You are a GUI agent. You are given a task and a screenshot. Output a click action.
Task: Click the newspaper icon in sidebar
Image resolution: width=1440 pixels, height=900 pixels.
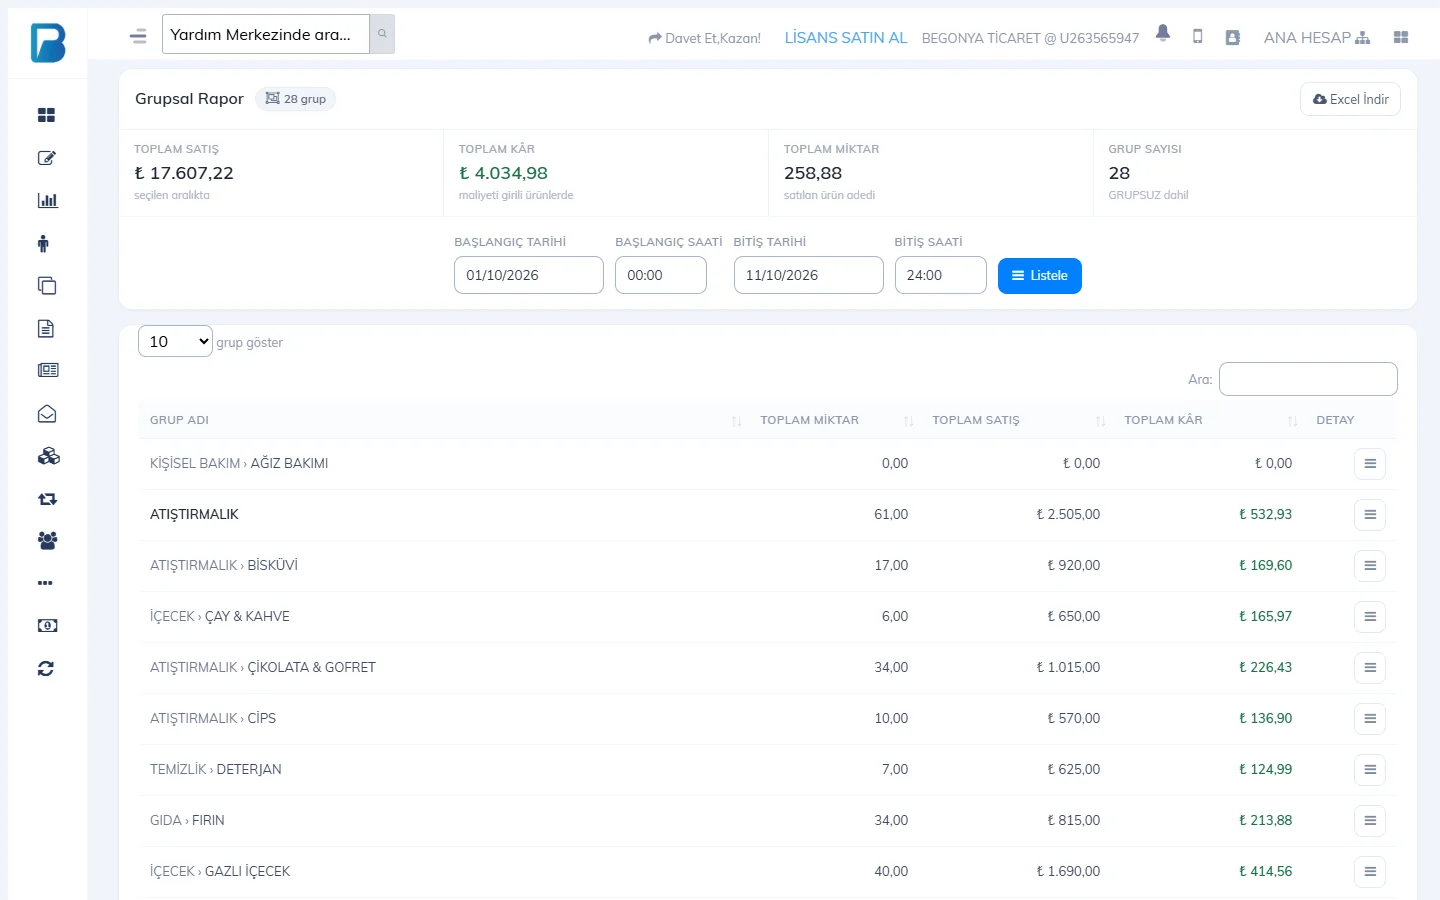click(x=48, y=370)
